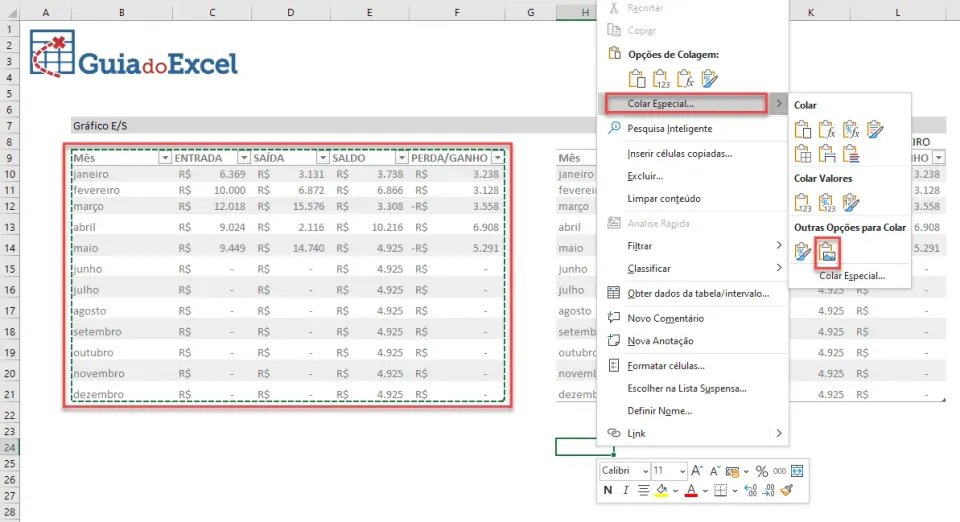This screenshot has height=522, width=960.
Task: Toggle italic (I) in the mini toolbar
Action: point(625,490)
